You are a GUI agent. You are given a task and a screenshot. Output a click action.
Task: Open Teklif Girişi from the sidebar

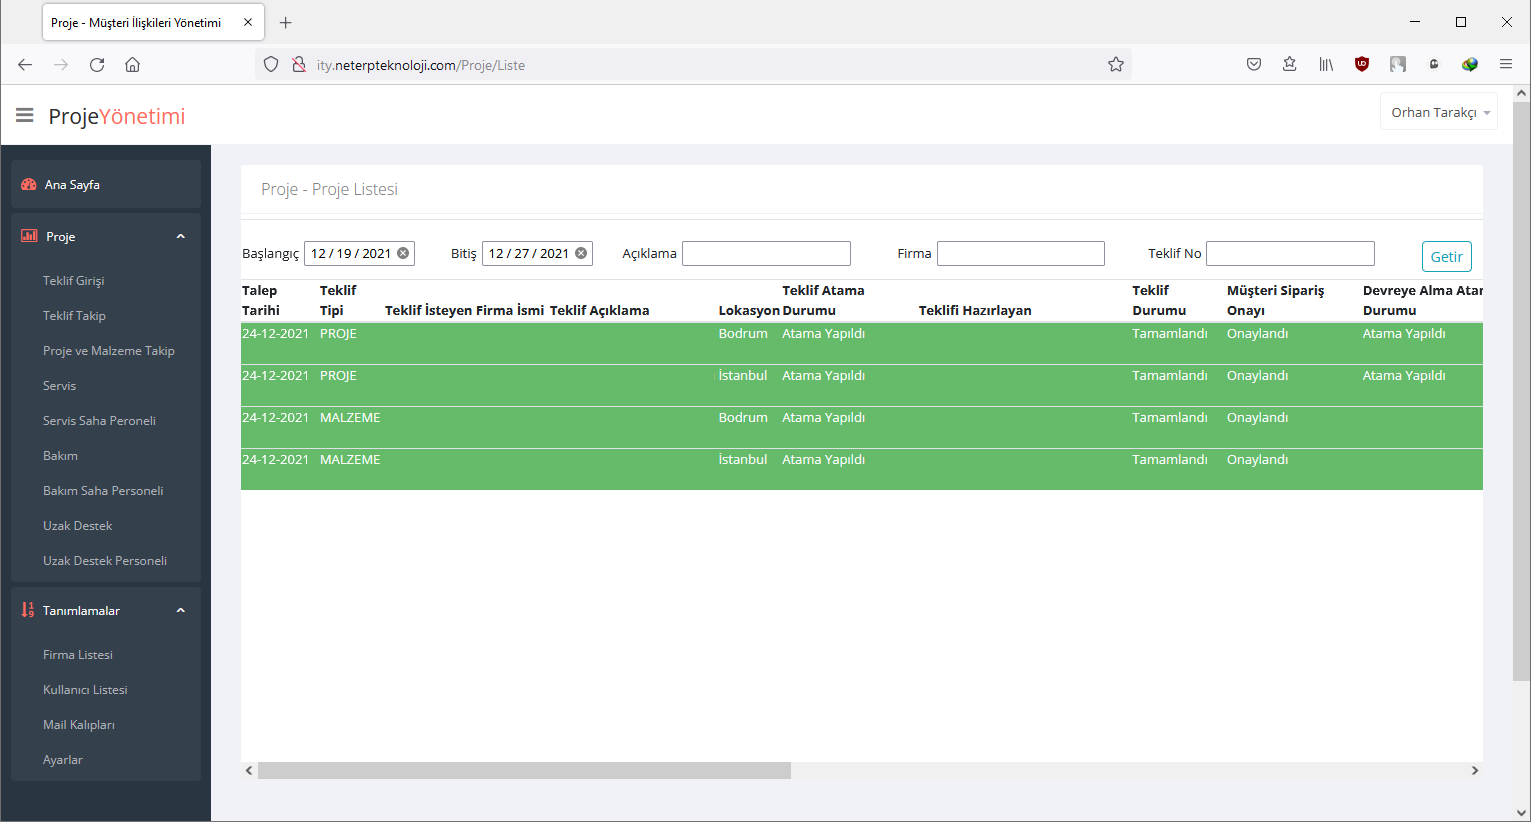click(x=73, y=281)
